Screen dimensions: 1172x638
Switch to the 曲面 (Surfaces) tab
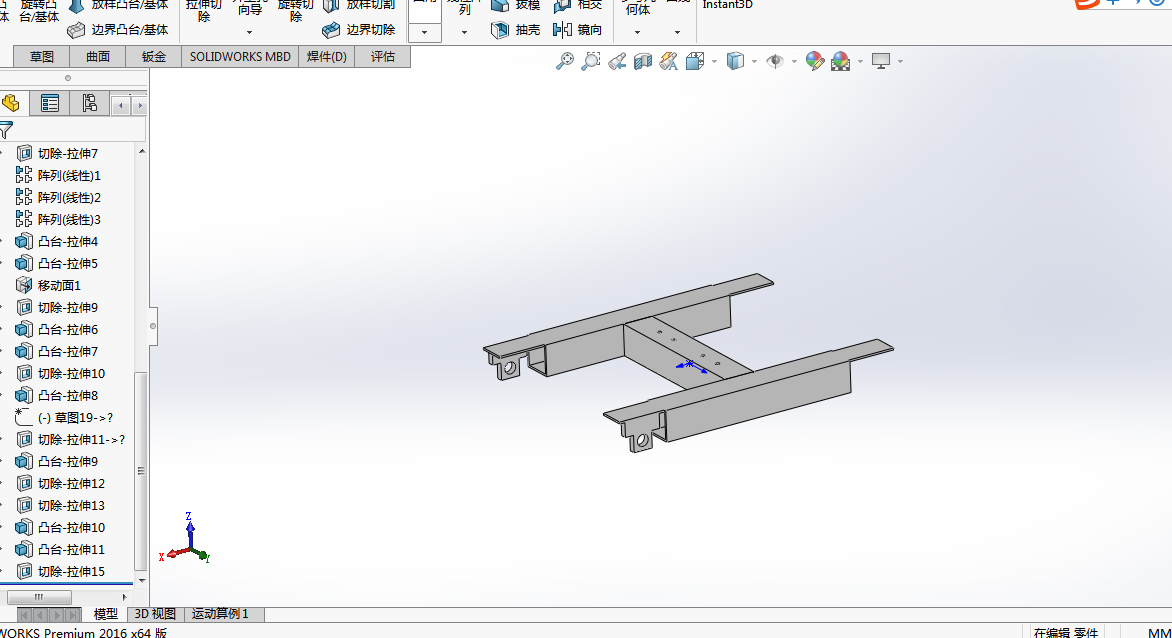97,57
